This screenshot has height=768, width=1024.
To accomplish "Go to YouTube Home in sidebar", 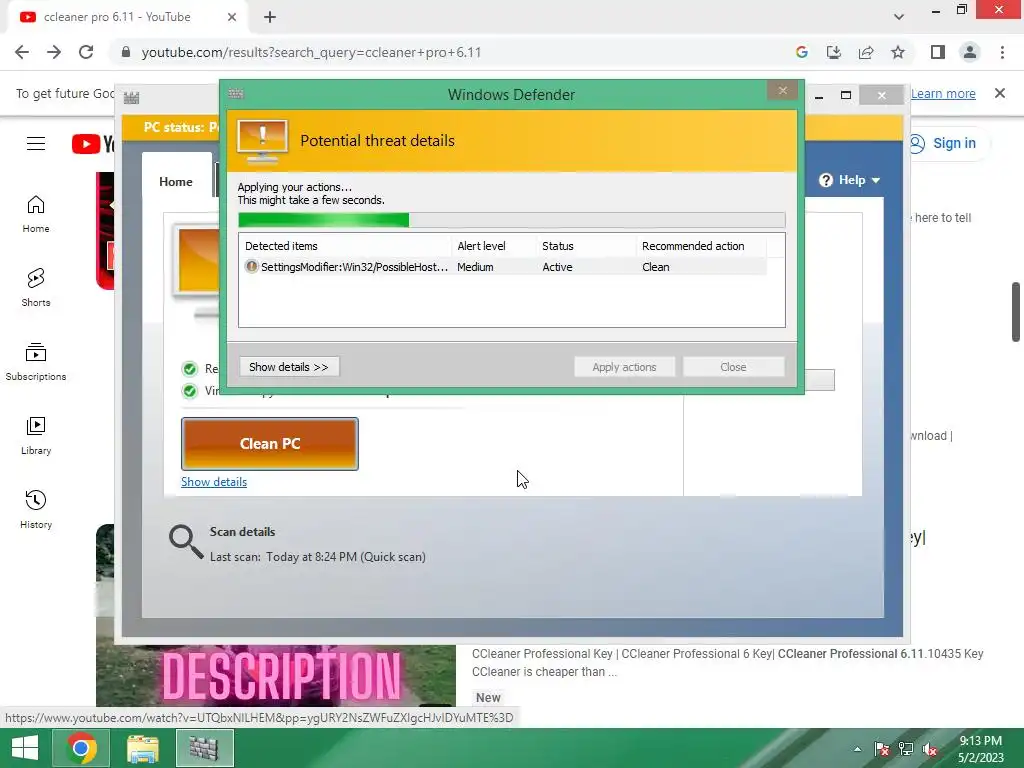I will pos(36,214).
